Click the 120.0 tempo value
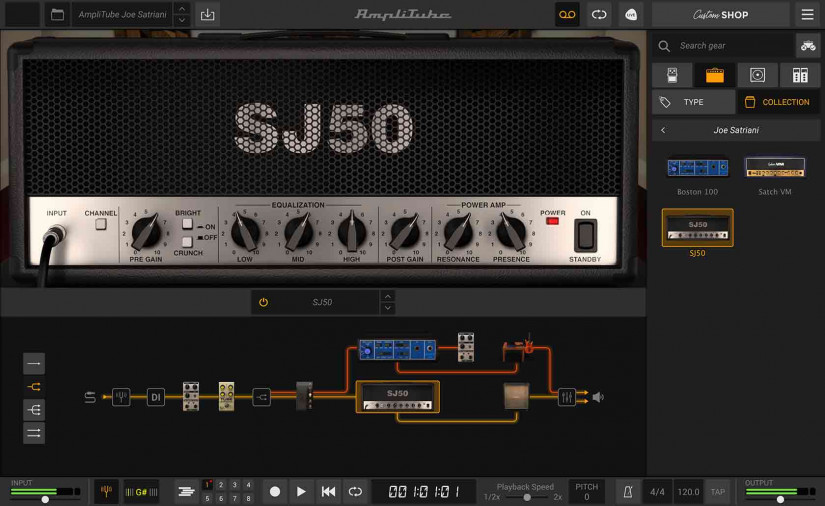 (688, 492)
